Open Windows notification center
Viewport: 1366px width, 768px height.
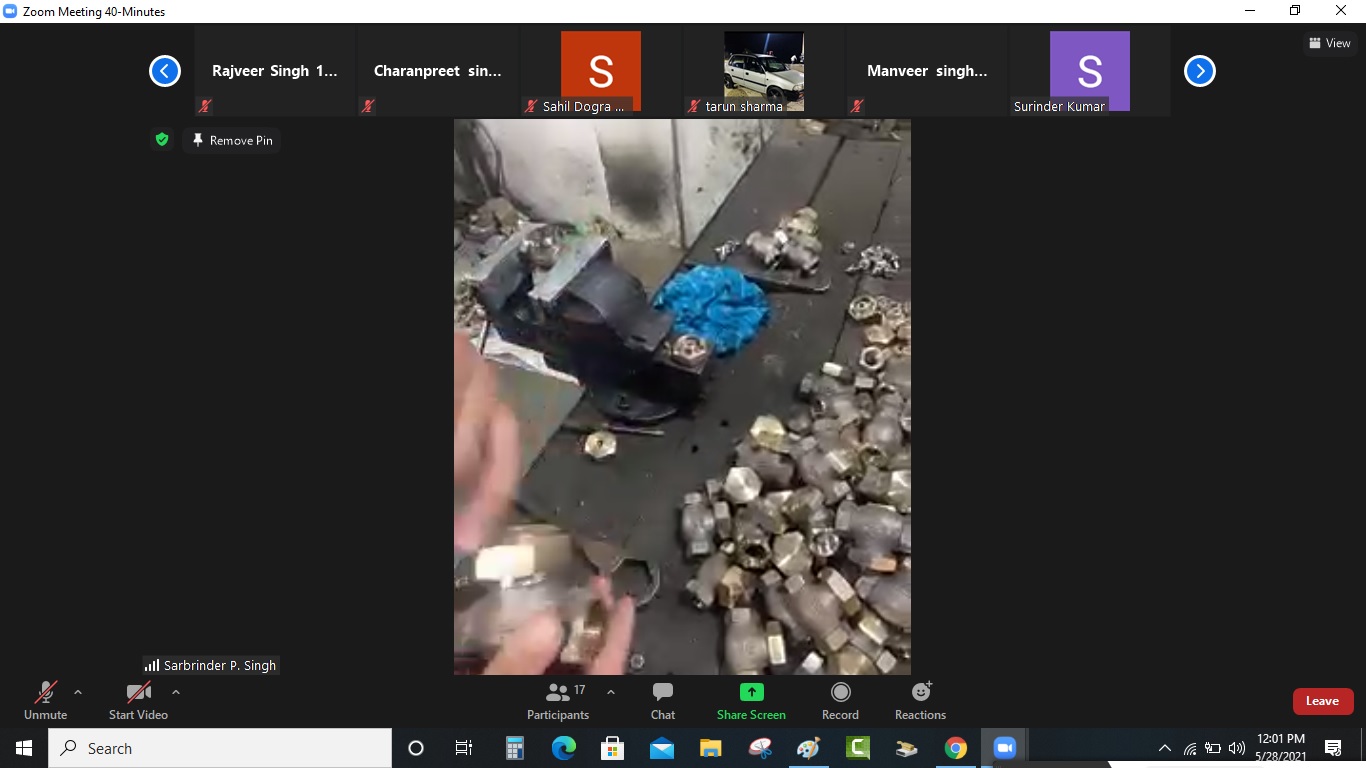coord(1333,748)
